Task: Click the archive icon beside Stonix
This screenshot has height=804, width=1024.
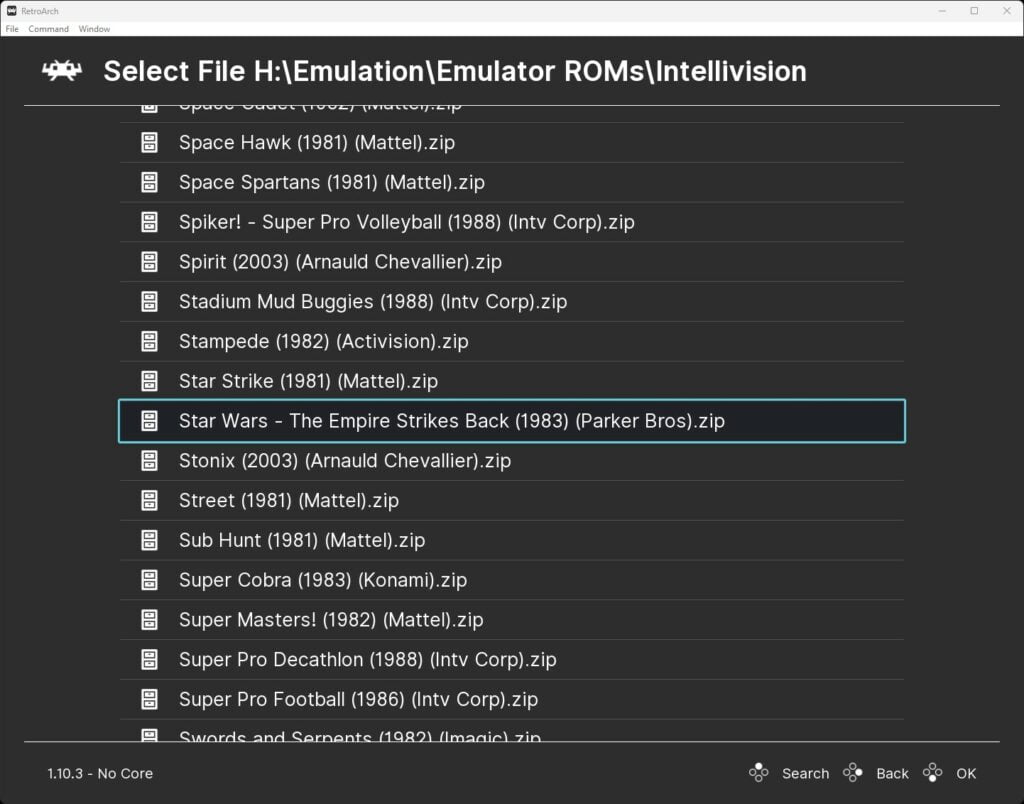Action: click(150, 461)
